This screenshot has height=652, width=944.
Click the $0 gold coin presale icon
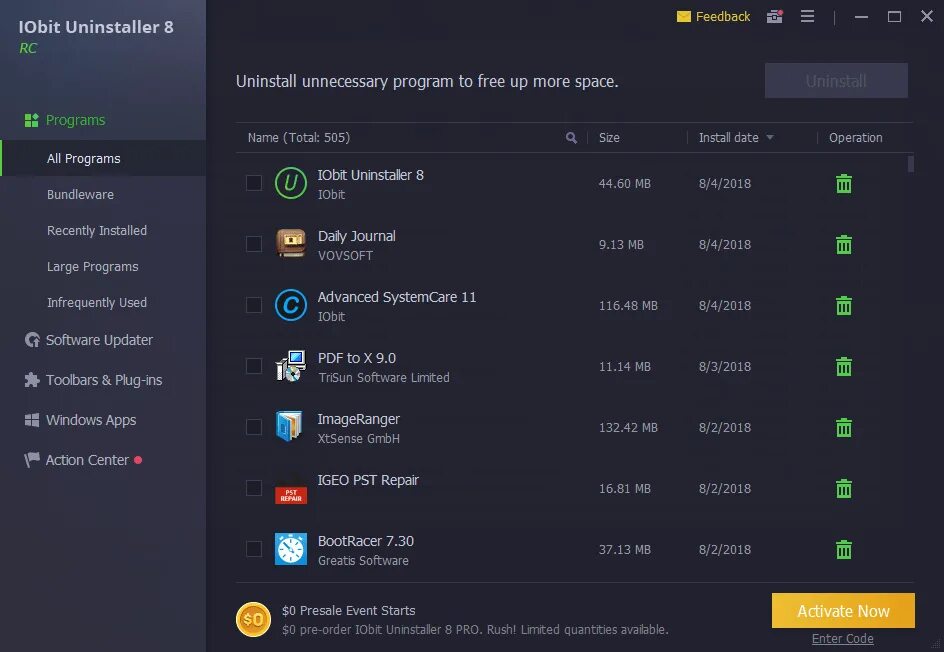(253, 619)
